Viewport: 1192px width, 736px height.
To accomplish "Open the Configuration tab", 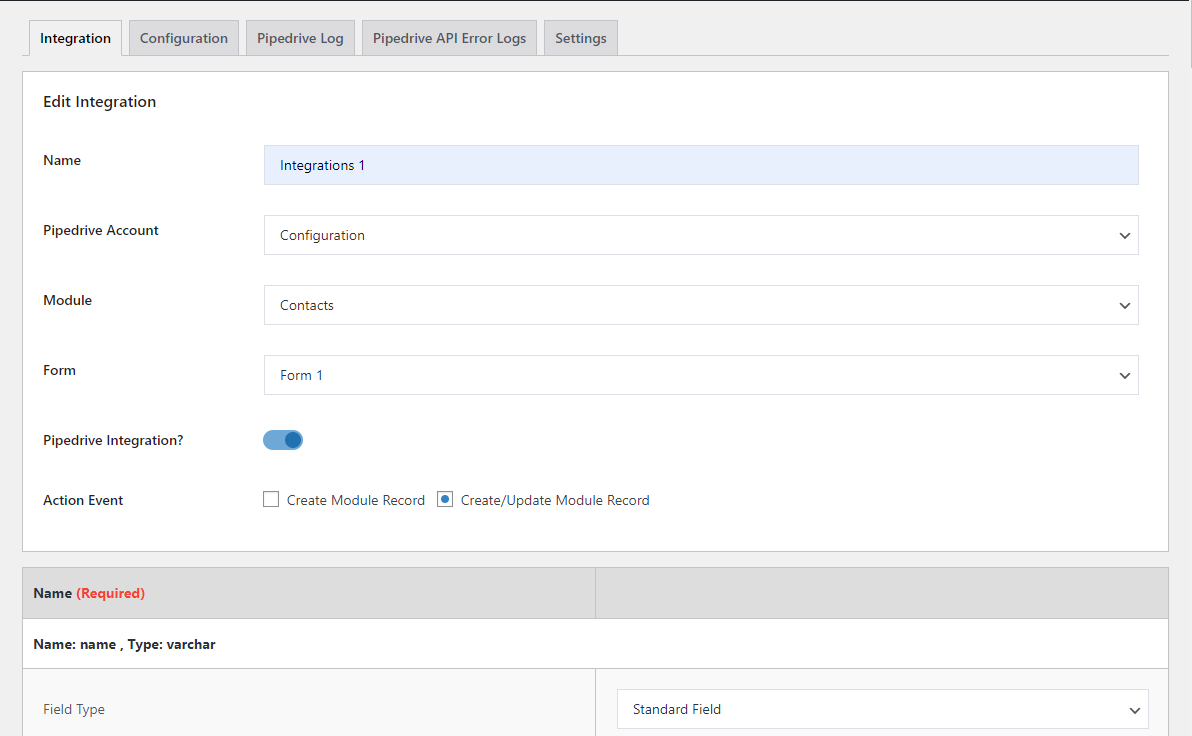I will (x=184, y=38).
